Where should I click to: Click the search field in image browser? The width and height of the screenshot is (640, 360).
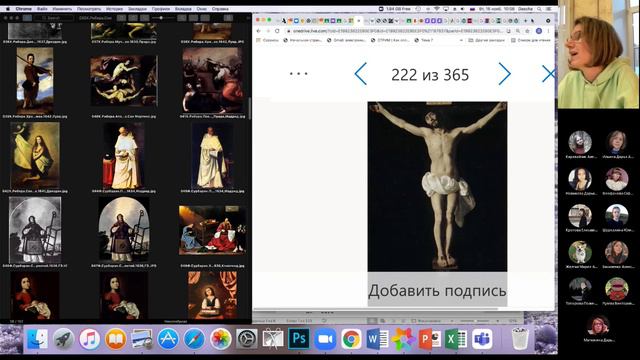[x=54, y=18]
